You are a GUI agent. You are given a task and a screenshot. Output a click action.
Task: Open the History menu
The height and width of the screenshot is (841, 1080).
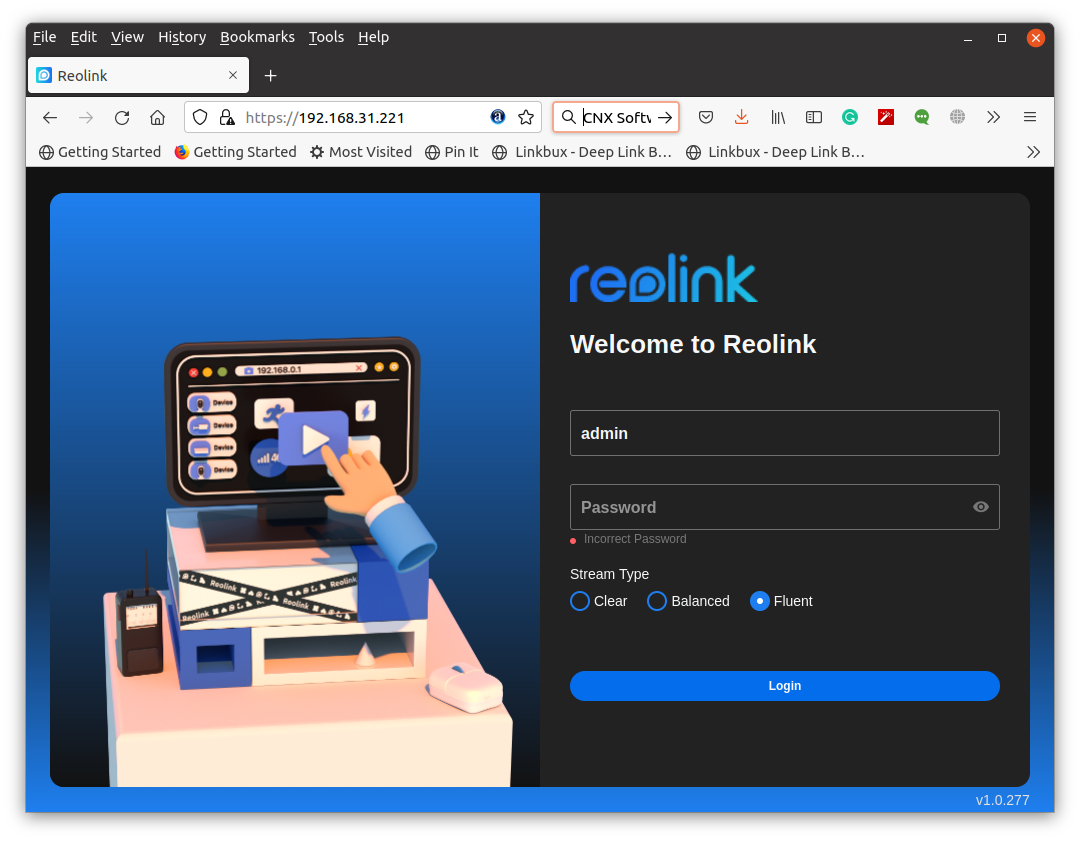[182, 37]
